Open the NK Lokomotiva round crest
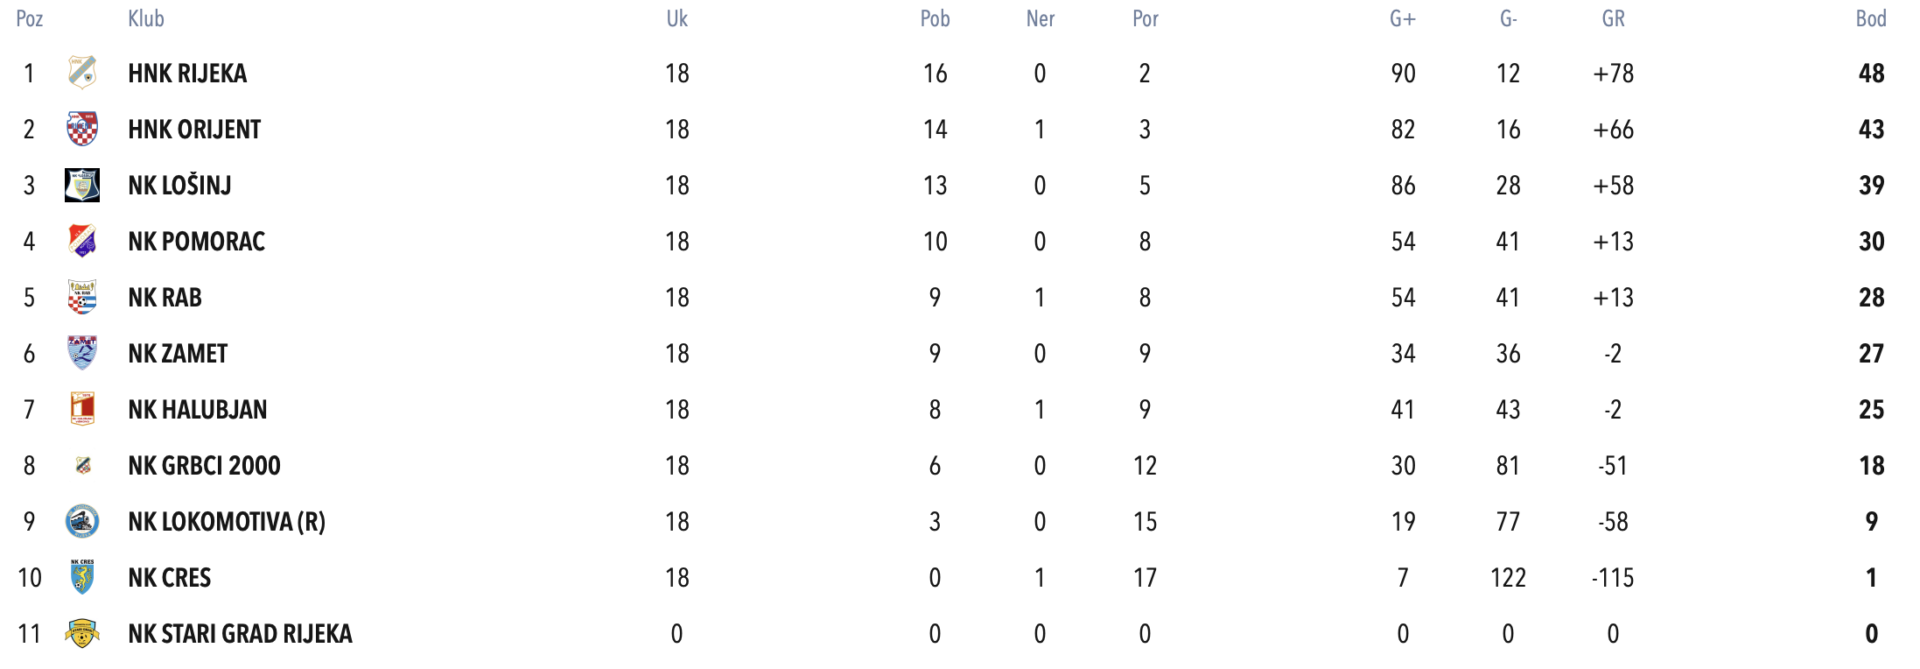This screenshot has height=669, width=1920. point(82,521)
